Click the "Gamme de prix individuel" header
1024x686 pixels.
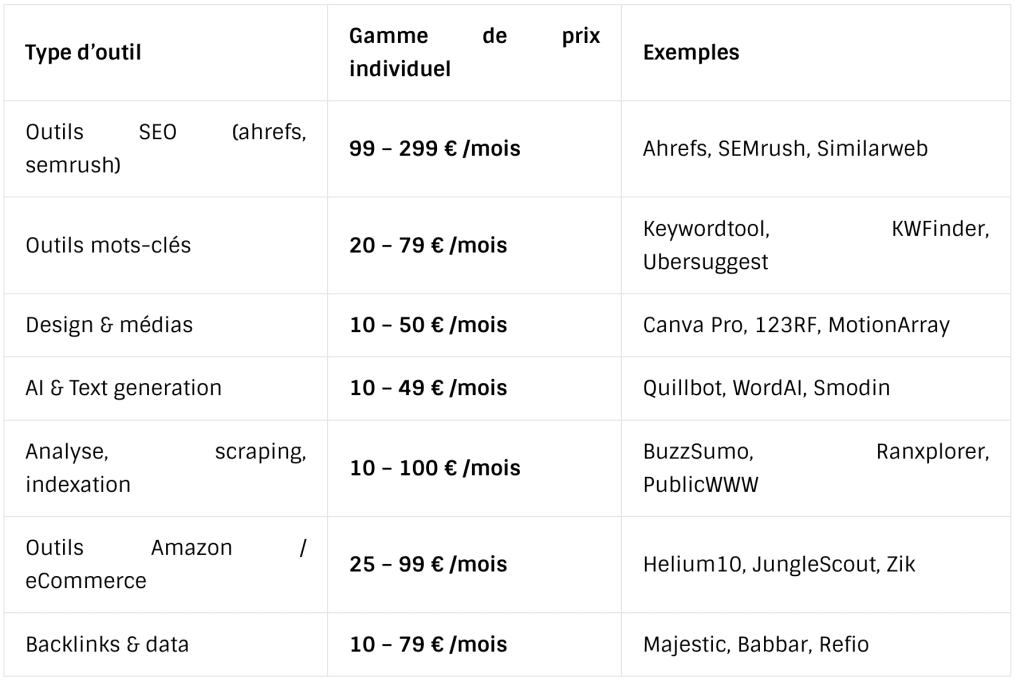[x=476, y=52]
